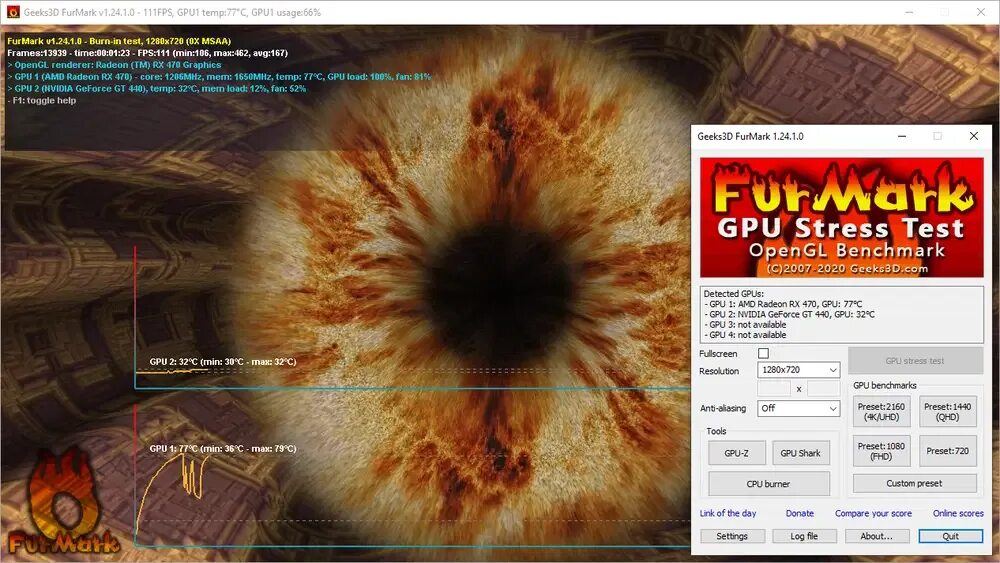Click the Quit button

pos(951,536)
